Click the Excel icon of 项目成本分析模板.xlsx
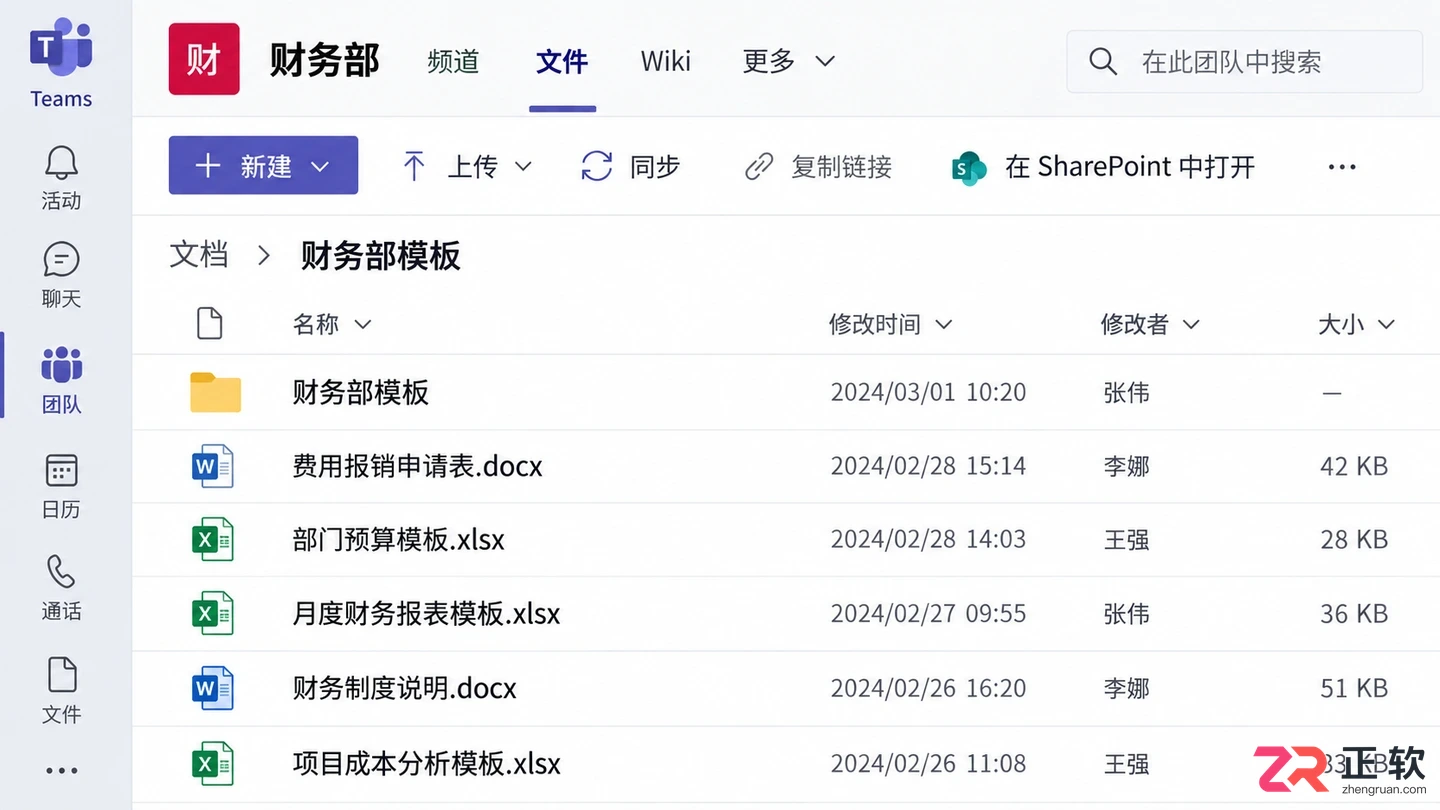The width and height of the screenshot is (1440, 810). 212,764
